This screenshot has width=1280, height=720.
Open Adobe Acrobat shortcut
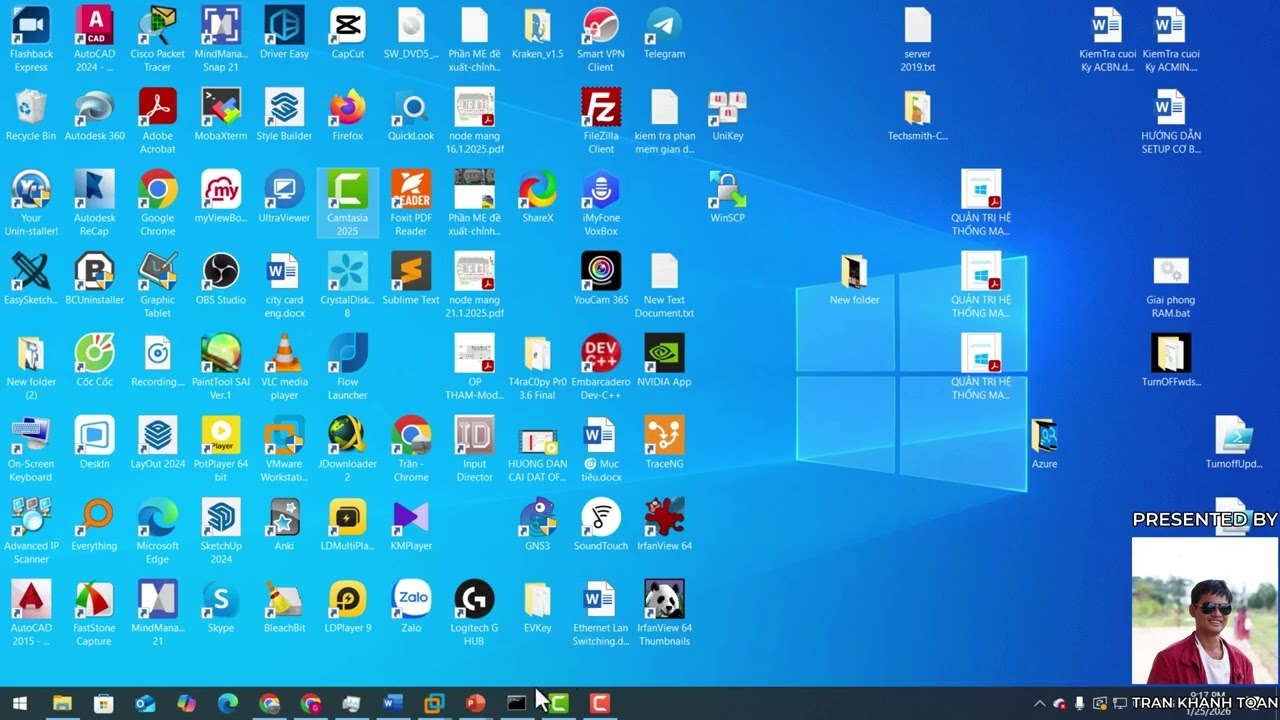coord(157,122)
